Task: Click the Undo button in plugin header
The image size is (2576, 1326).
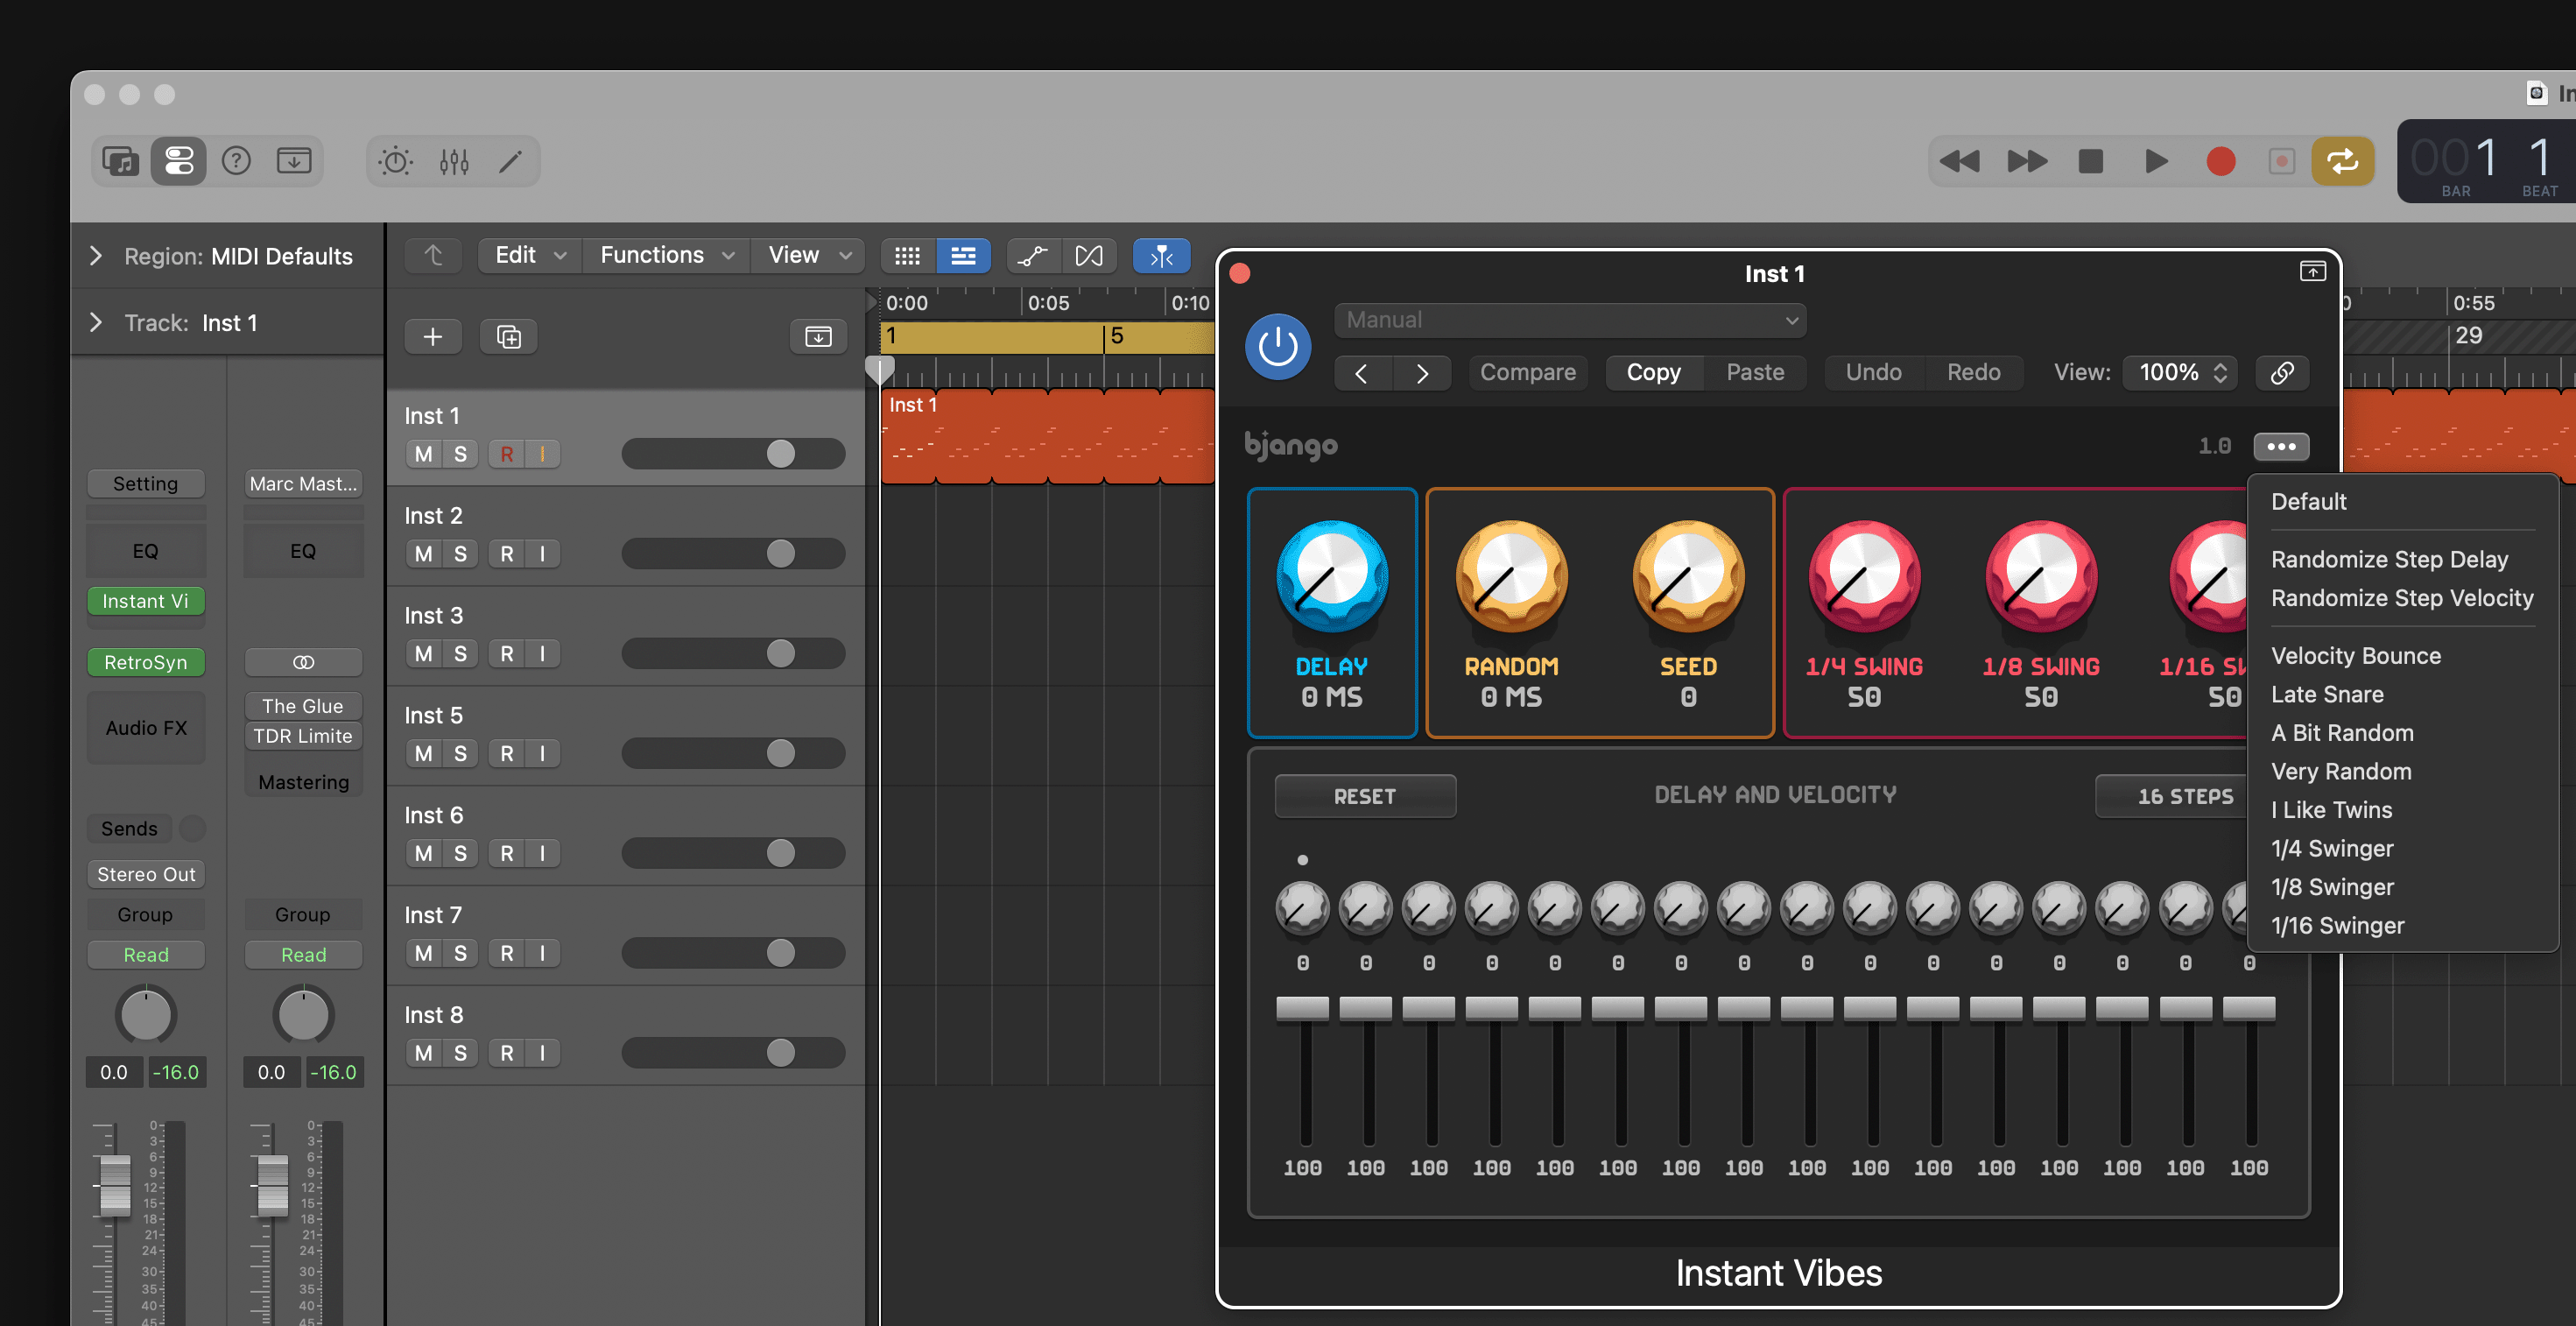Action: 1873,373
